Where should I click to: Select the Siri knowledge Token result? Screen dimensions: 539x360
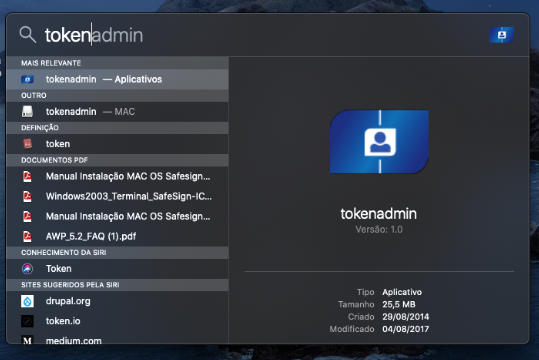tap(117, 269)
